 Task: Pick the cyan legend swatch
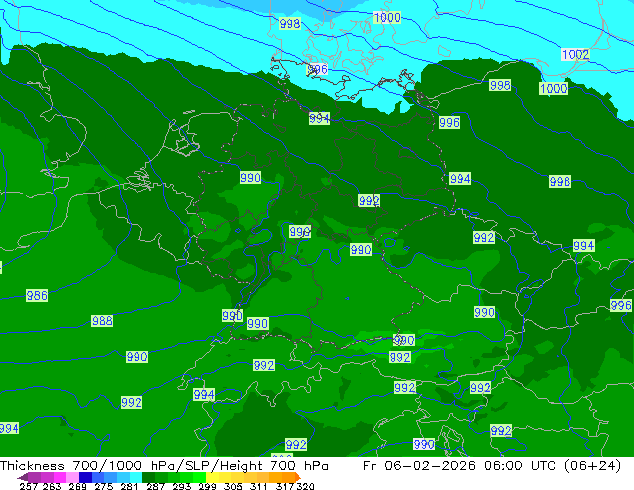pyautogui.click(x=135, y=477)
